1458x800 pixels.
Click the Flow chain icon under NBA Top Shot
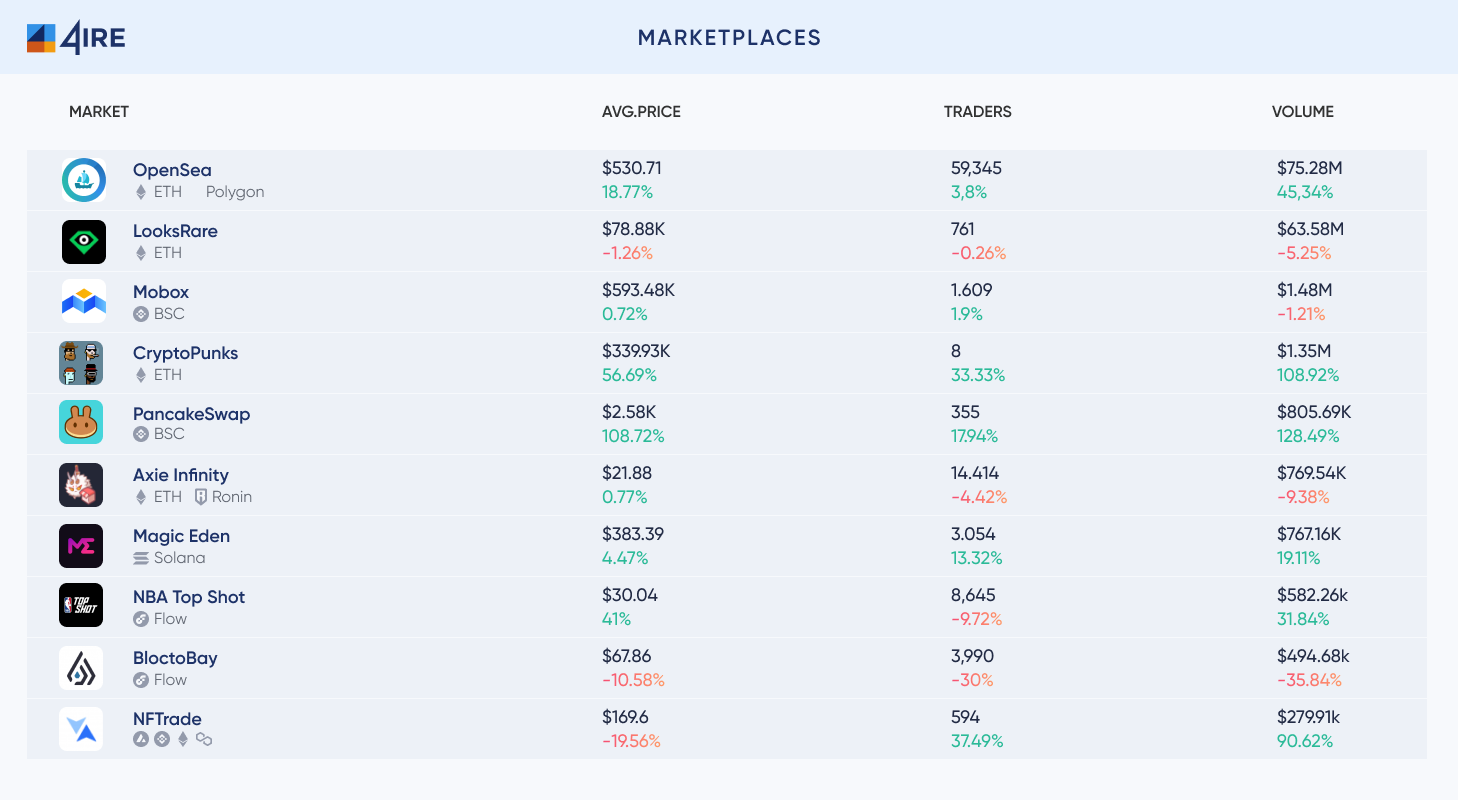coord(141,619)
